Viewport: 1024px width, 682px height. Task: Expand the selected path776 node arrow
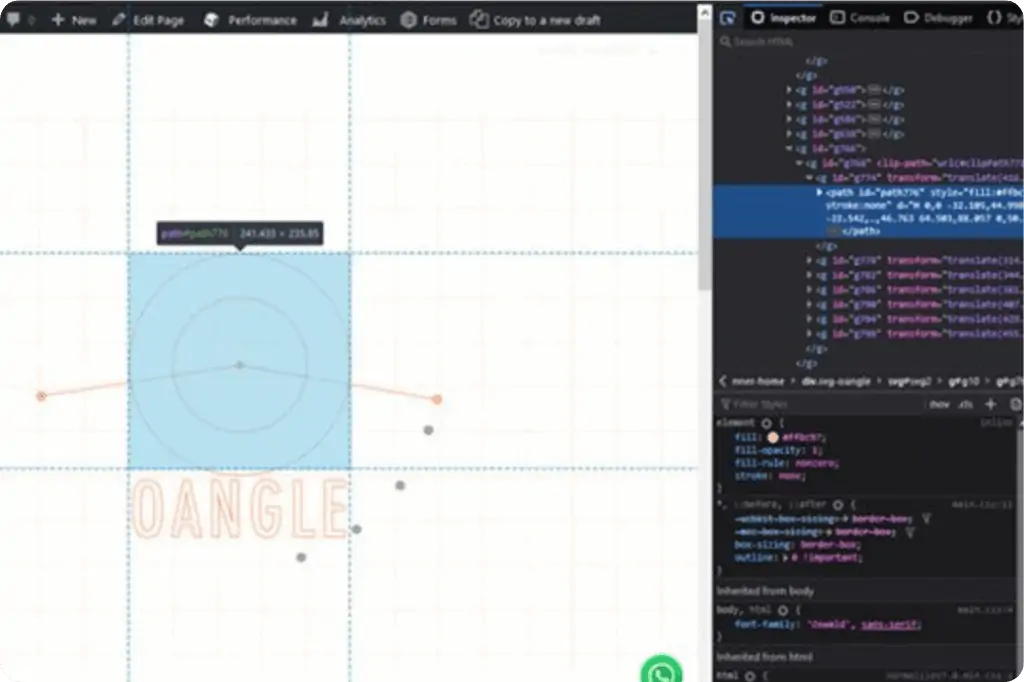pyautogui.click(x=819, y=193)
